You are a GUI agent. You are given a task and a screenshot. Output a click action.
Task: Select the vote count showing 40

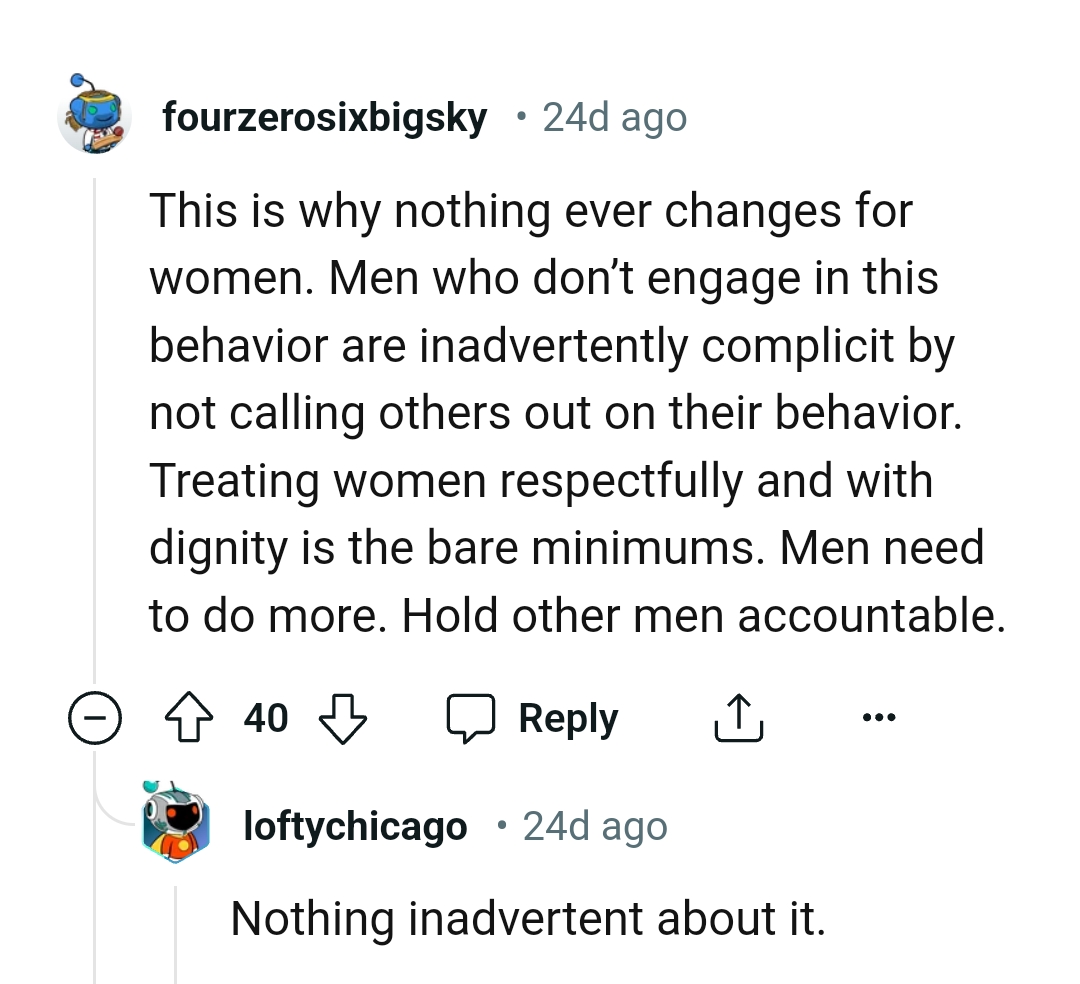click(265, 717)
